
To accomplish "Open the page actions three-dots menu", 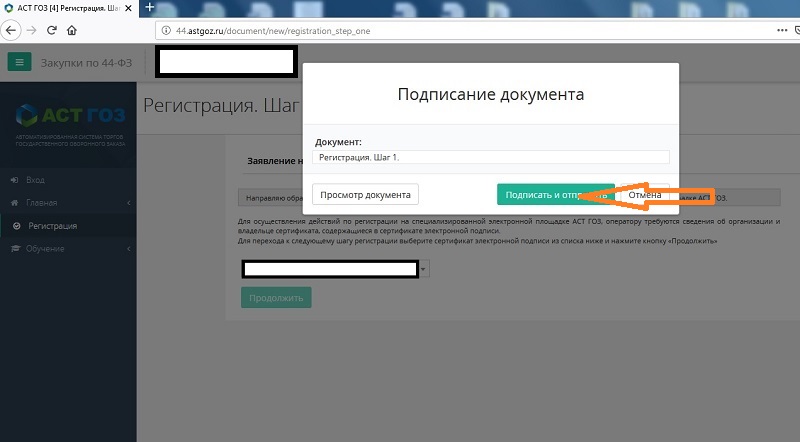I will (x=782, y=31).
